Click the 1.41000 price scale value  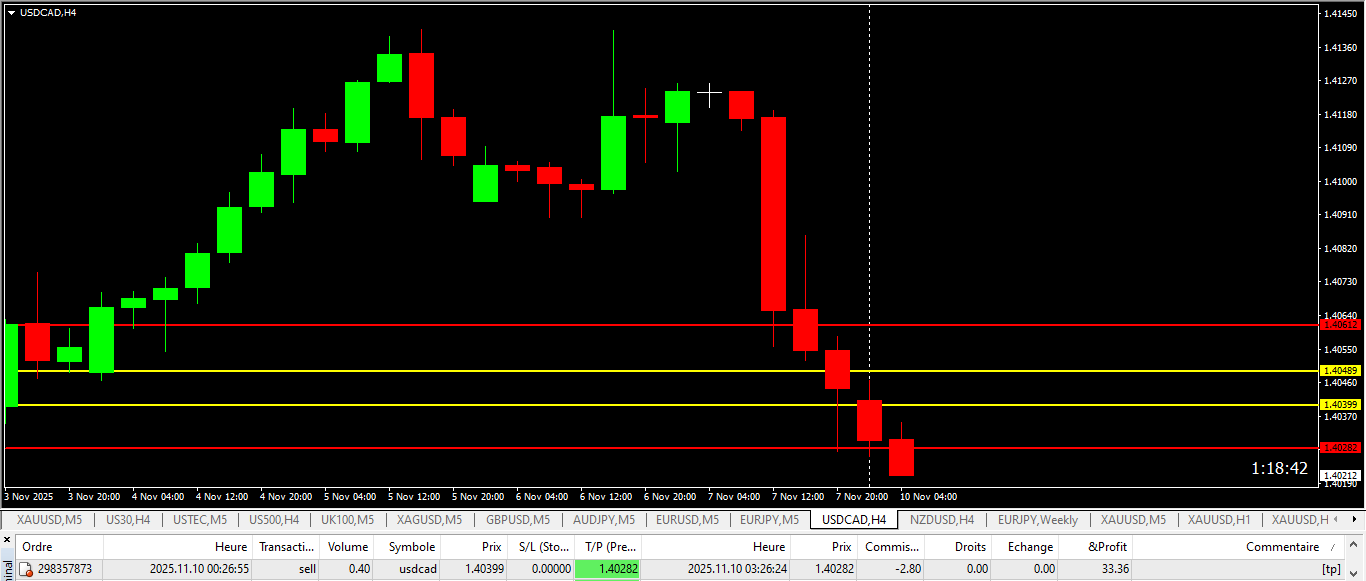click(1341, 181)
